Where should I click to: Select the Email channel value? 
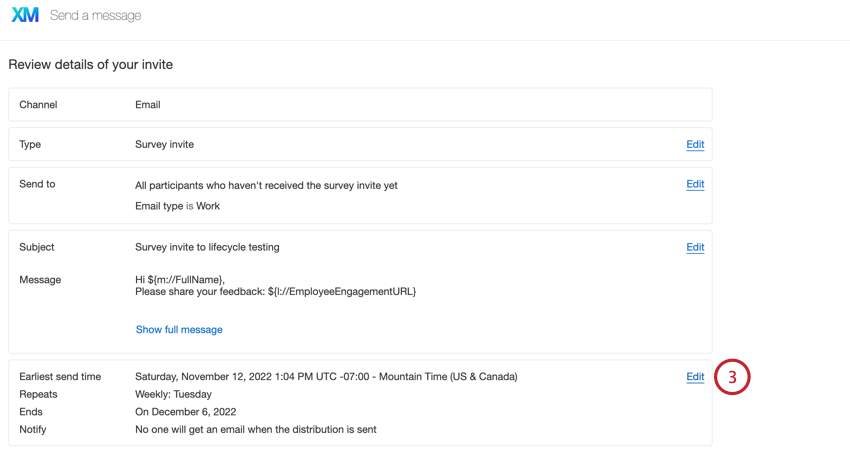[148, 104]
